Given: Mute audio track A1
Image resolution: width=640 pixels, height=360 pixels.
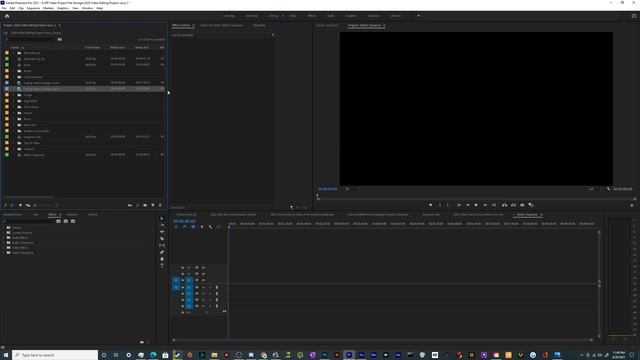Looking at the screenshot, I should pyautogui.click(x=203, y=287).
